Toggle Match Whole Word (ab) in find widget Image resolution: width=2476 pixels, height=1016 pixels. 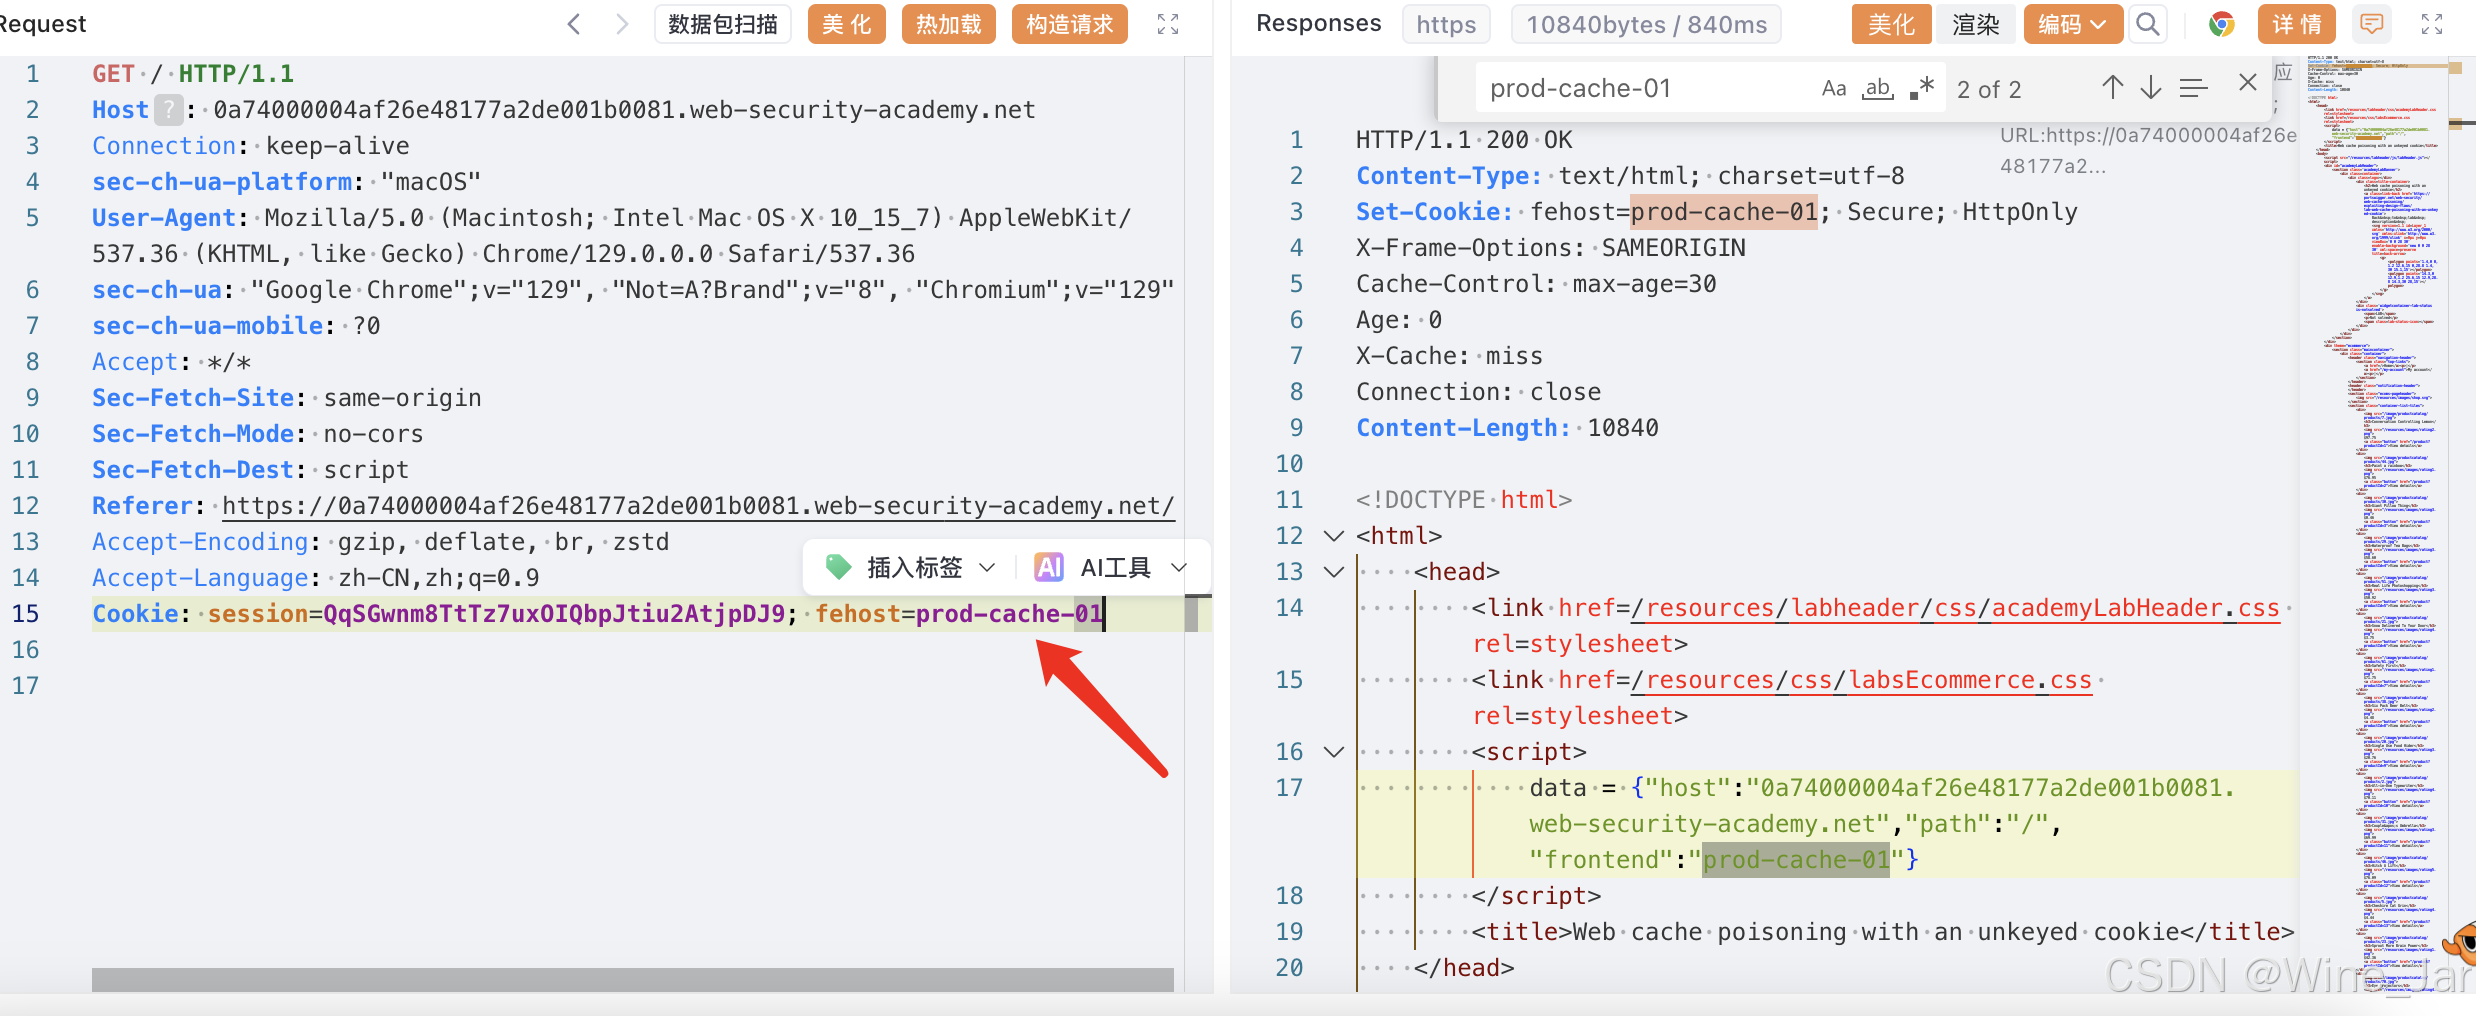1878,89
